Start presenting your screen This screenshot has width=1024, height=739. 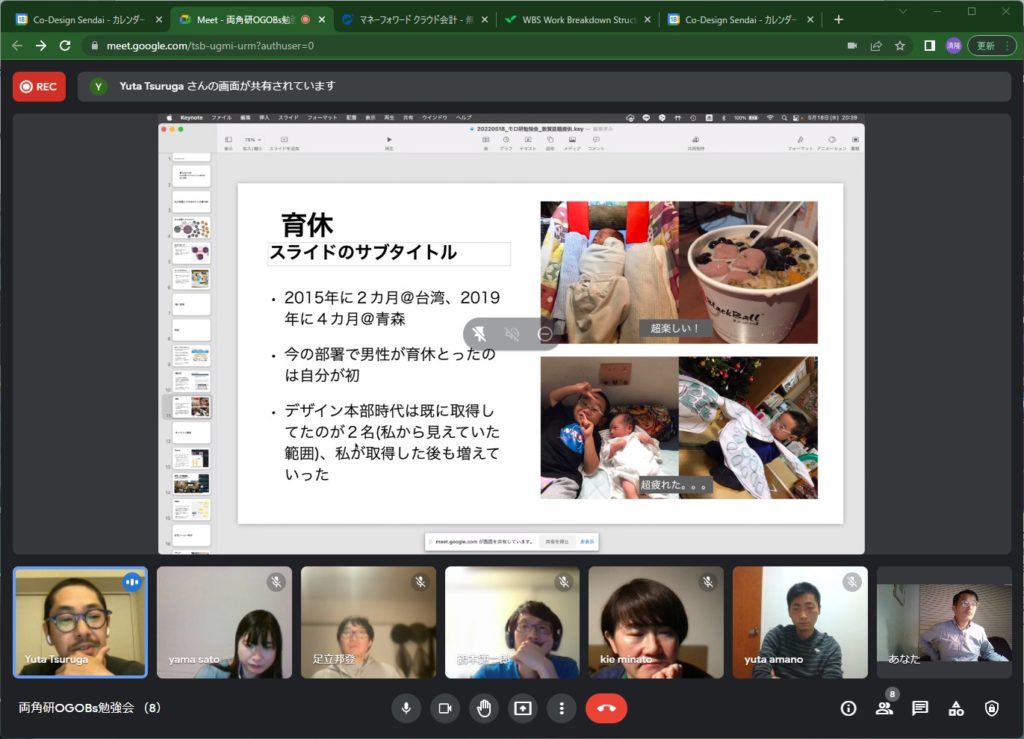tap(523, 708)
